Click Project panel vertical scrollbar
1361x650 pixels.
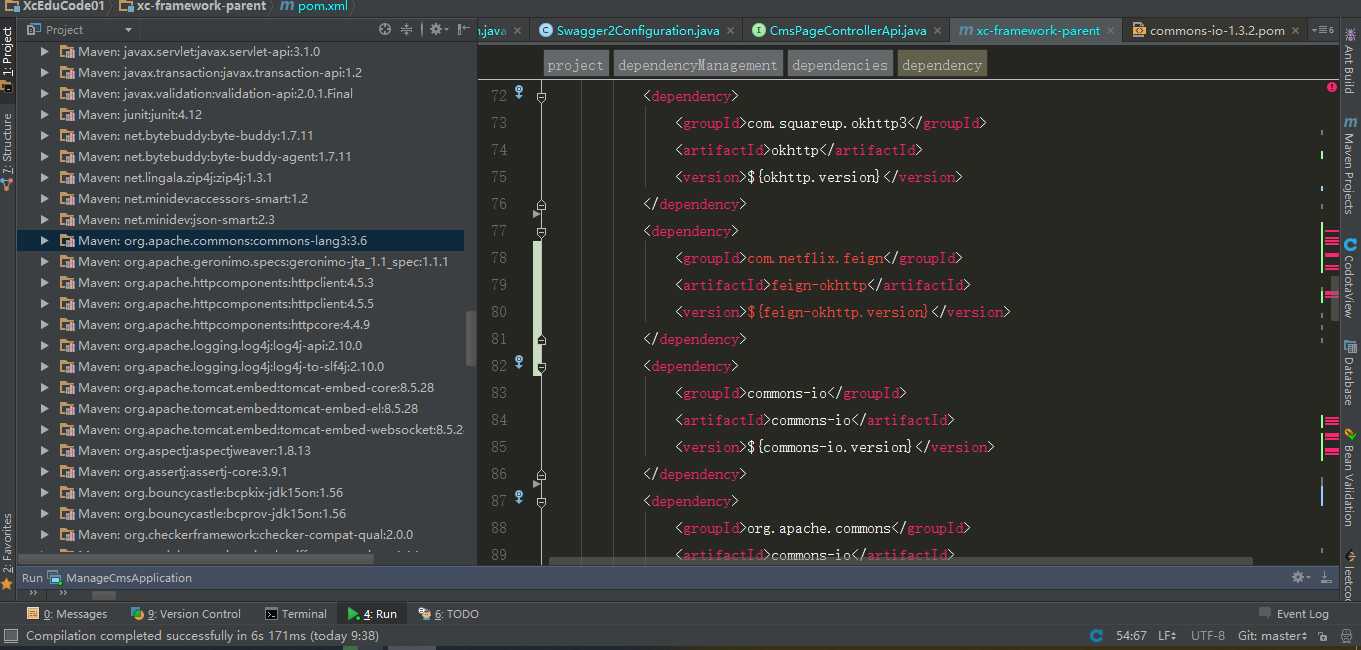click(470, 337)
